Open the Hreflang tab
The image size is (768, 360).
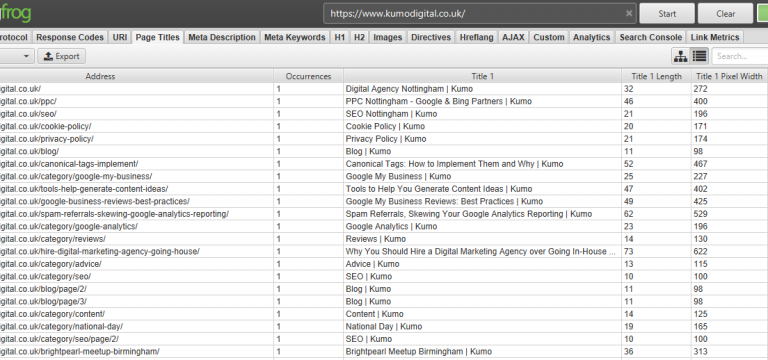[x=477, y=37]
